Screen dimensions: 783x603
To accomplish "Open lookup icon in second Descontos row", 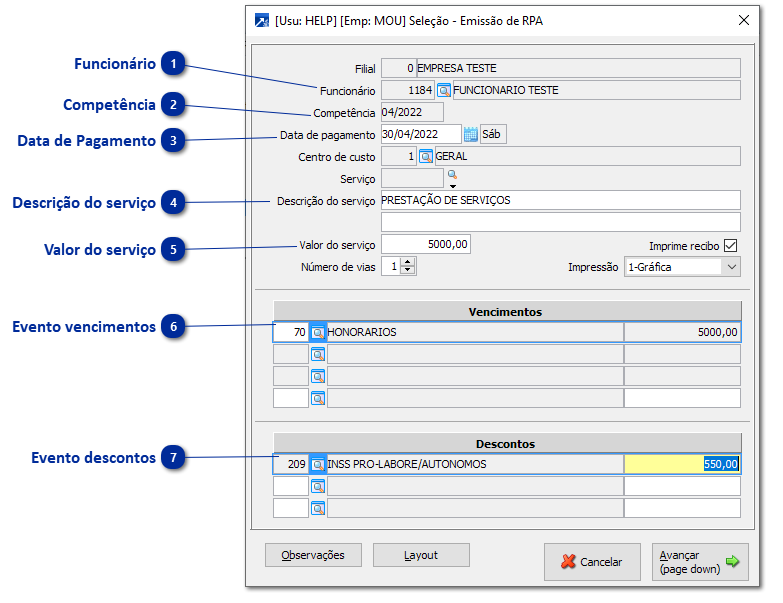I will tap(318, 486).
